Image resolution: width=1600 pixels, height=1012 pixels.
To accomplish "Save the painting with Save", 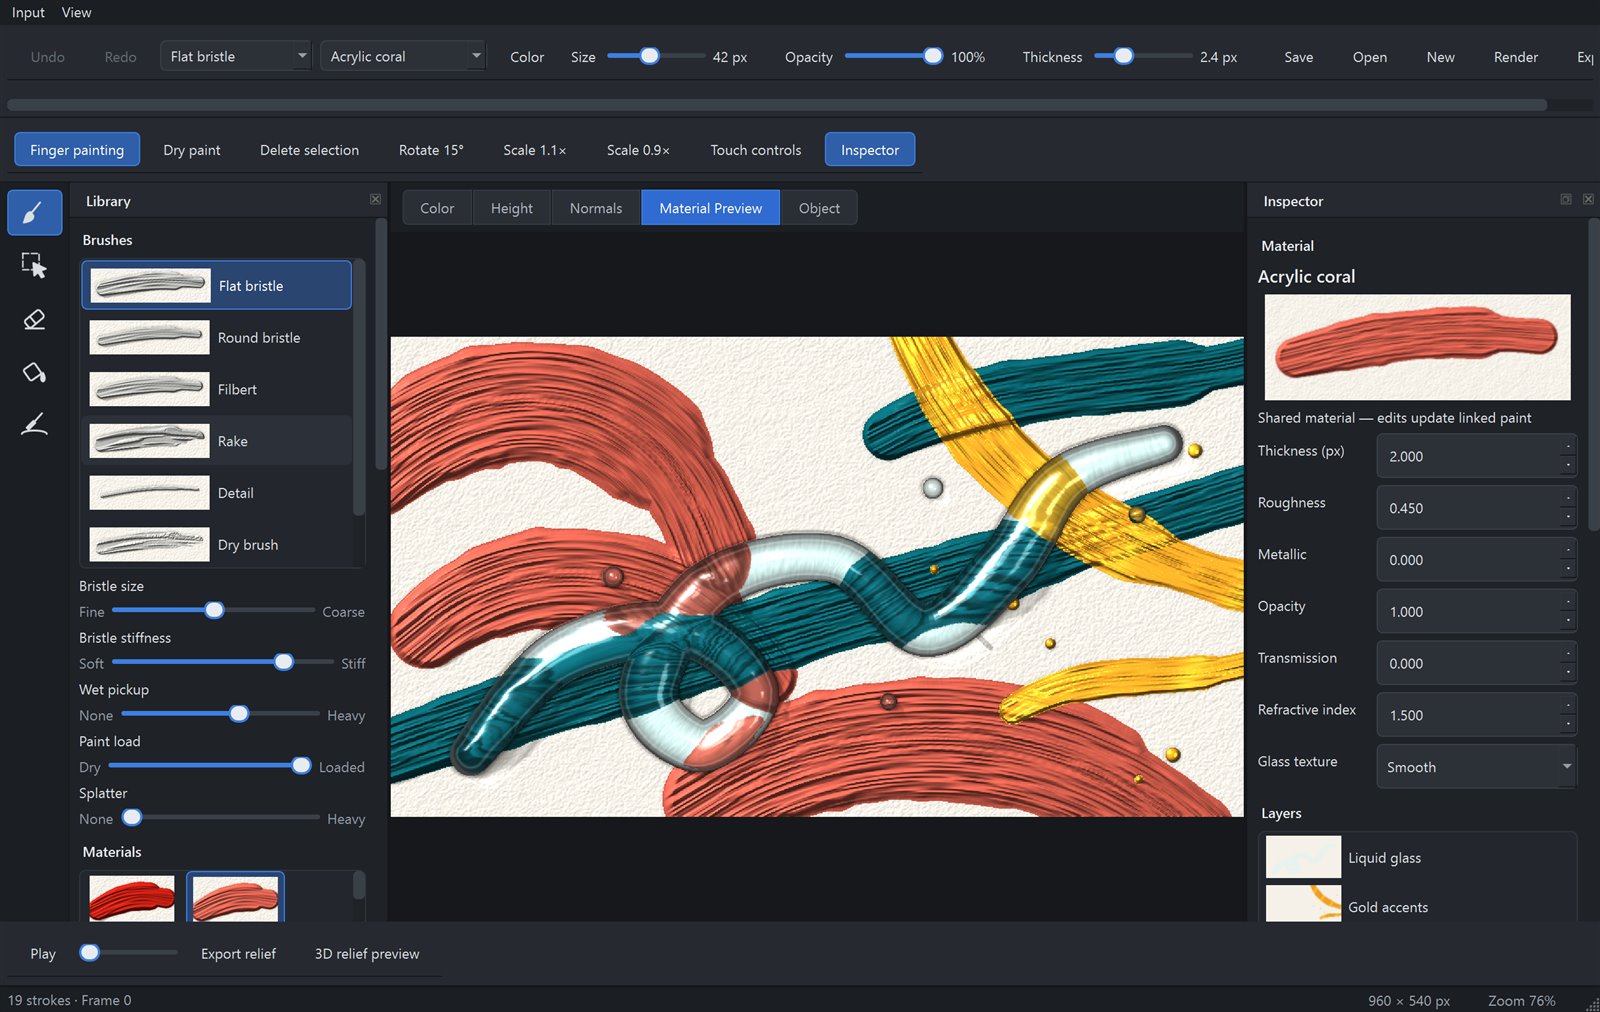I will tap(1299, 57).
